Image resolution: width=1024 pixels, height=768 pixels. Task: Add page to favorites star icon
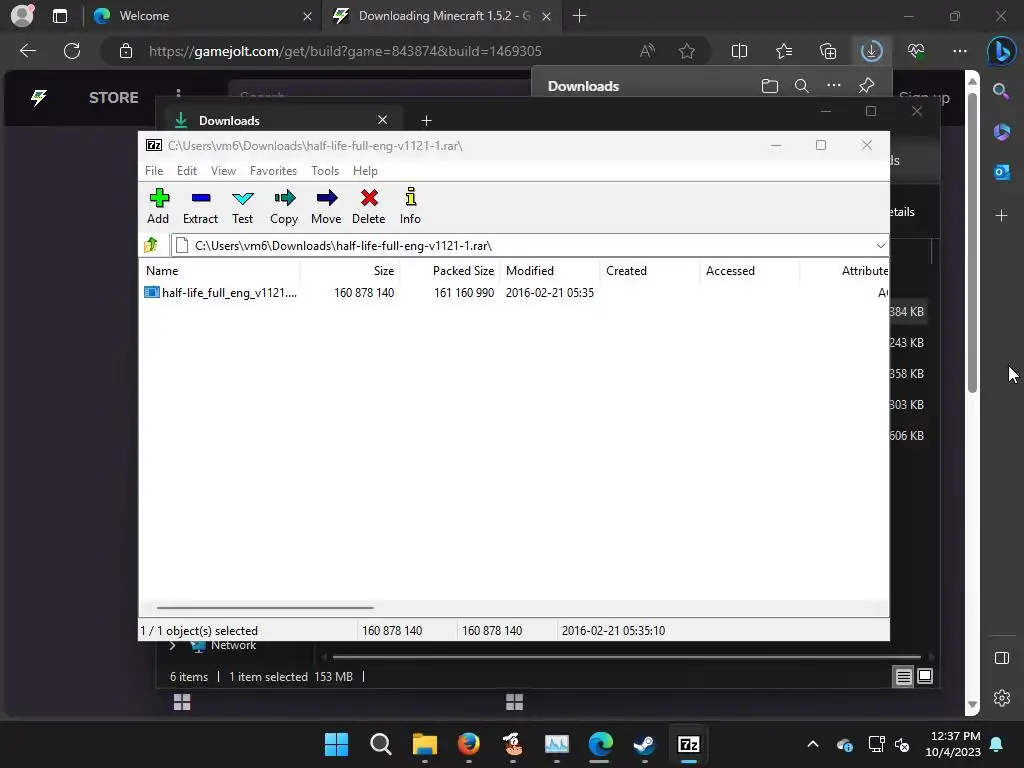click(x=686, y=51)
